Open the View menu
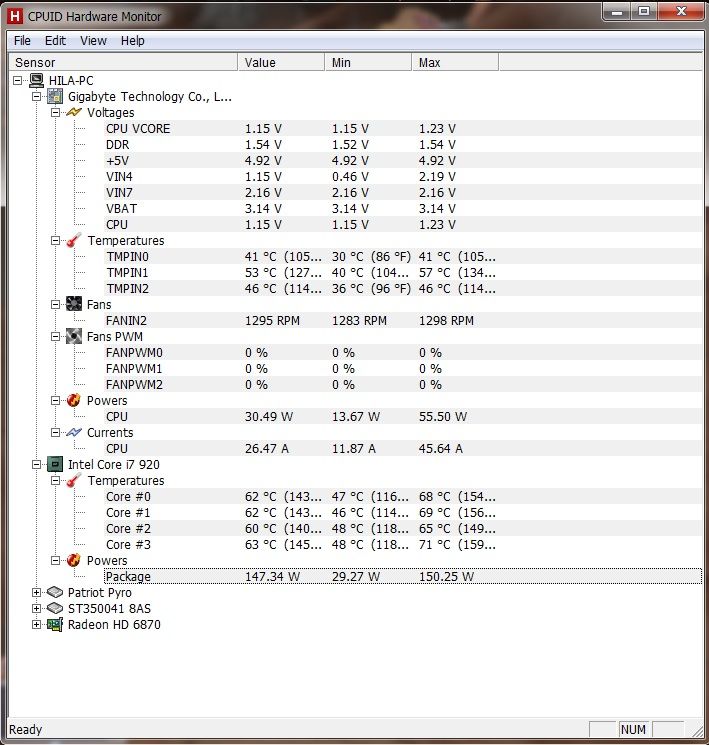Image resolution: width=709 pixels, height=745 pixels. (93, 41)
